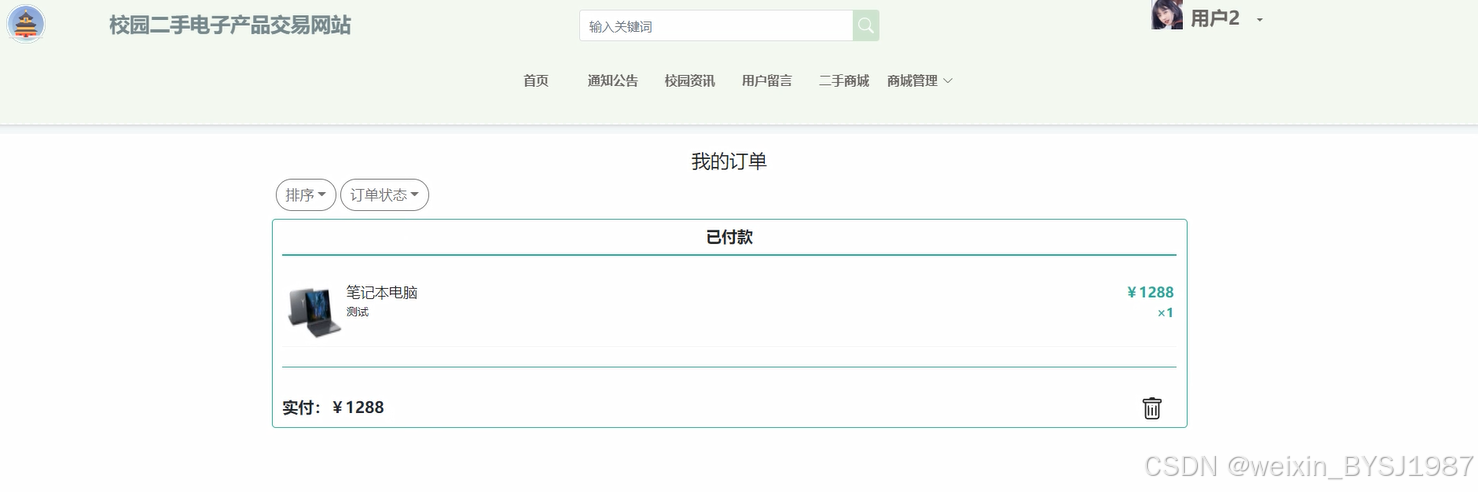Image resolution: width=1478 pixels, height=492 pixels.
Task: Open the 排序 dropdown
Action: [x=306, y=195]
